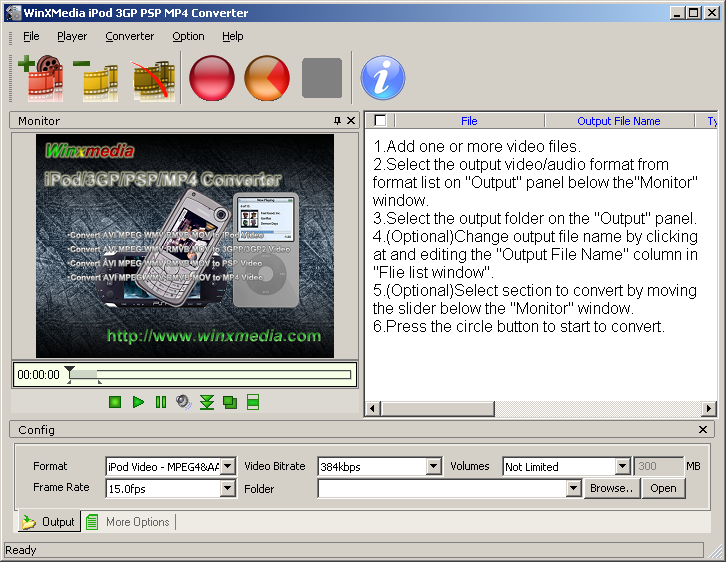Click the Ready status bar text
Image resolution: width=726 pixels, height=562 pixels.
tap(21, 550)
